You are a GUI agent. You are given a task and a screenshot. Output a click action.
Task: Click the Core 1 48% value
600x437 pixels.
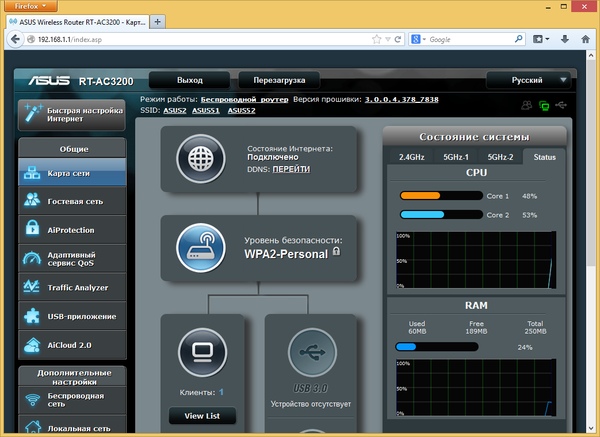click(x=530, y=196)
